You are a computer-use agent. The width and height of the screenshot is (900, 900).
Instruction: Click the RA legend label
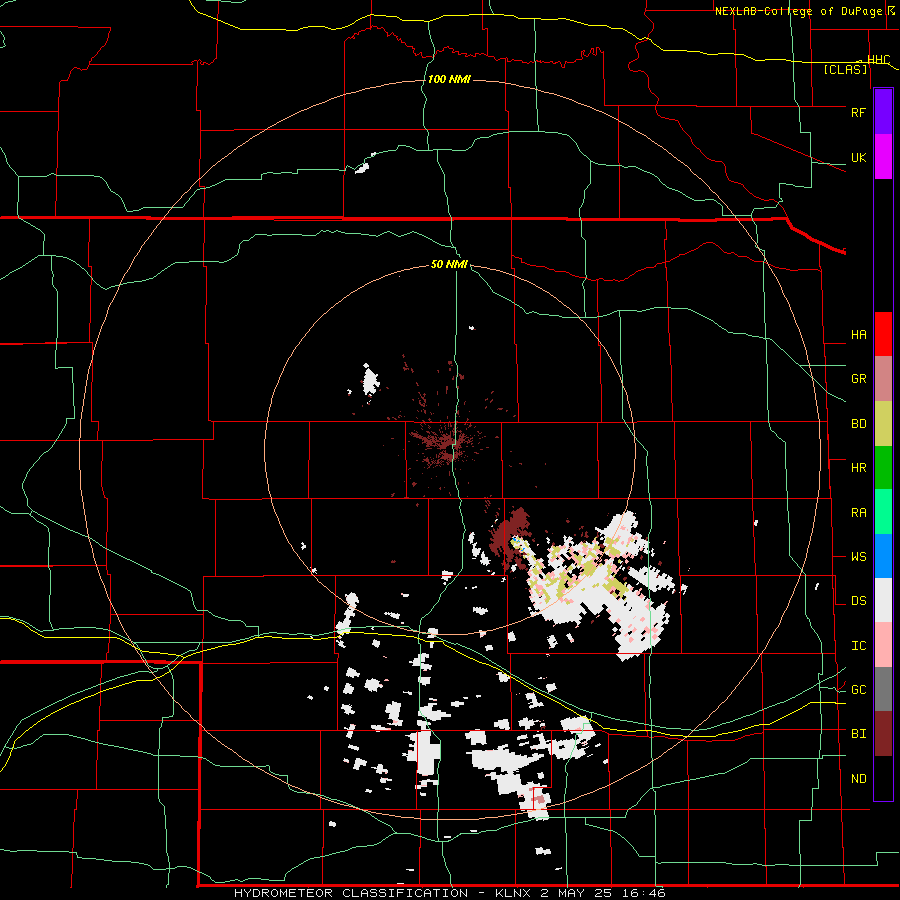(x=858, y=513)
